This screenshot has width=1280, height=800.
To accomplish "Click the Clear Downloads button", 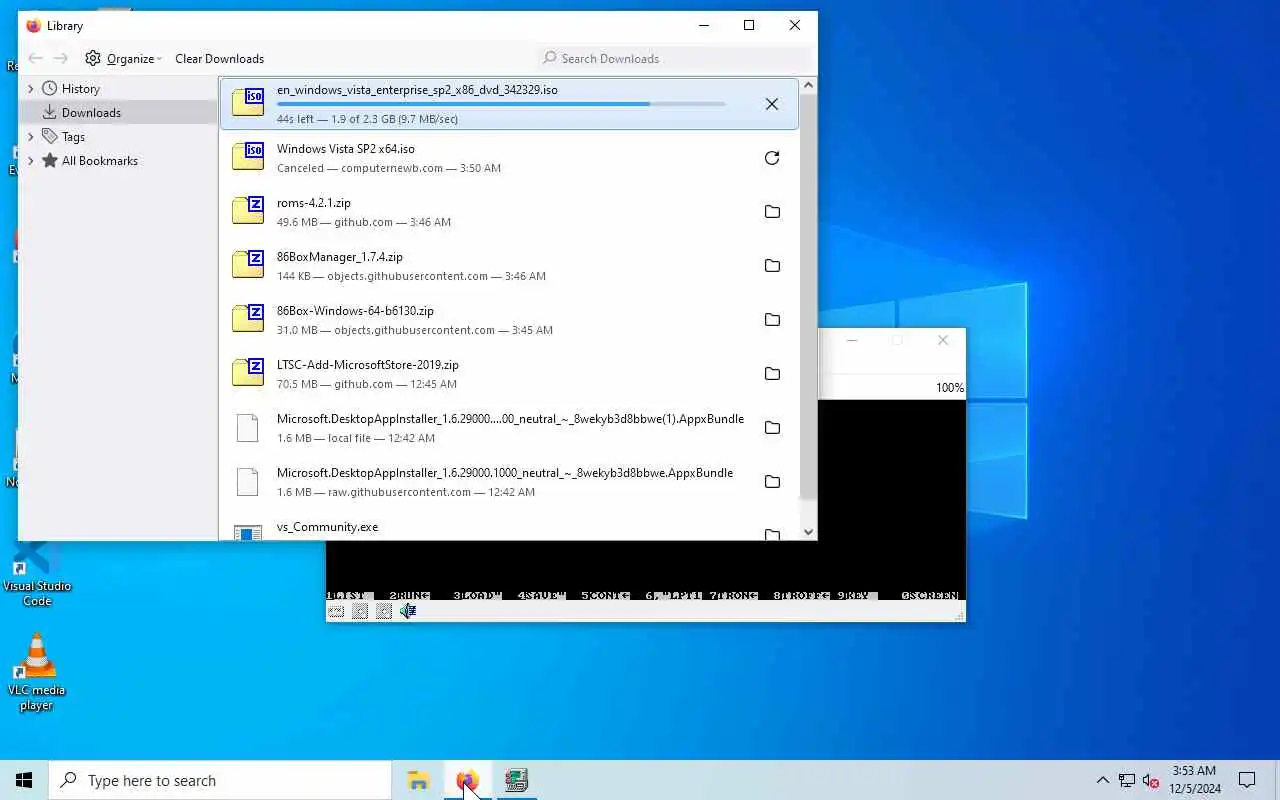I will coord(219,58).
